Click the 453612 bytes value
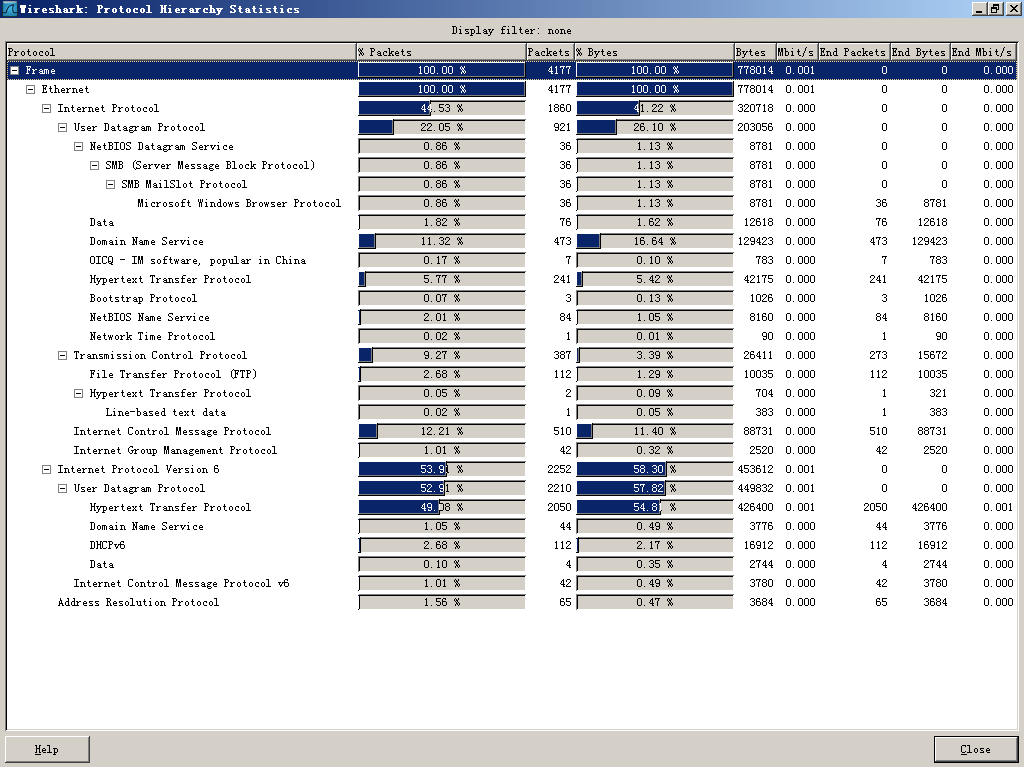Screen dimensions: 1024x768 click(x=755, y=470)
